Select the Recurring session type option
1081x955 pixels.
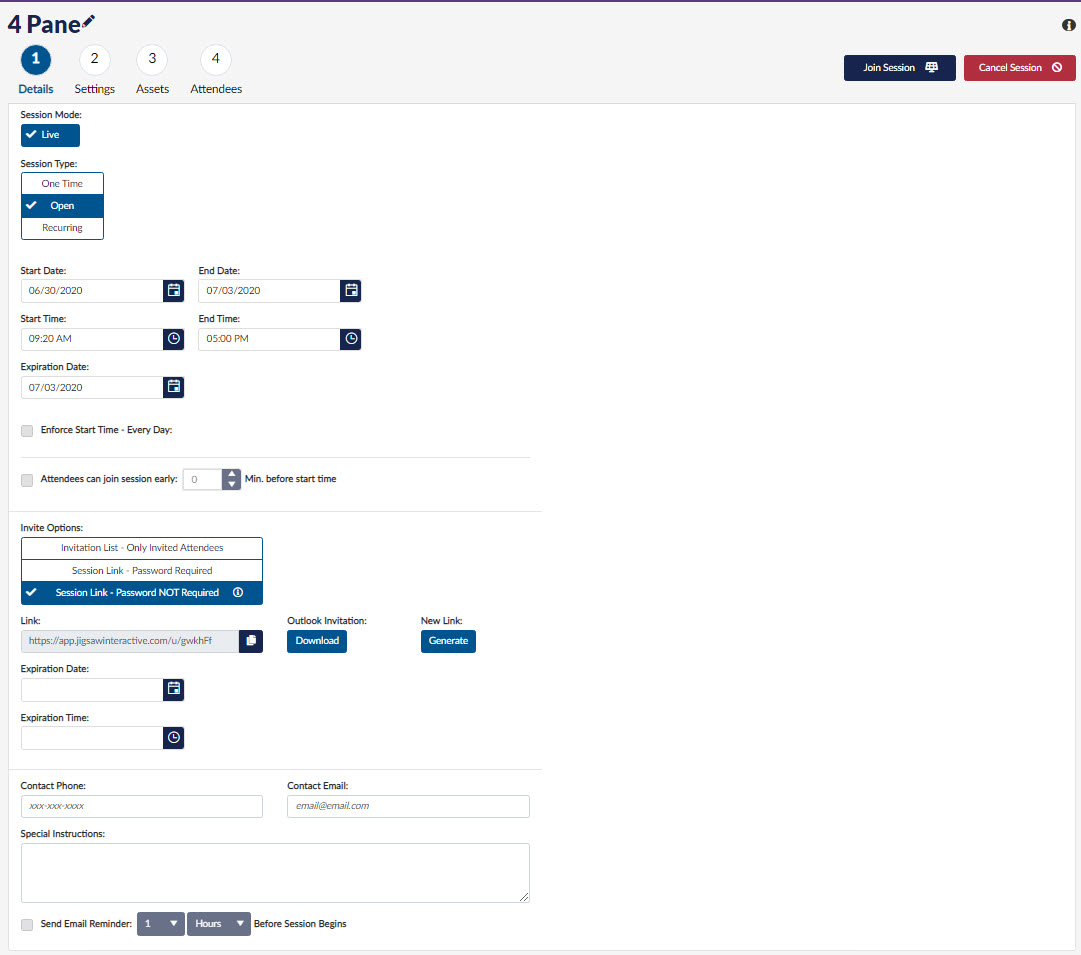point(62,228)
